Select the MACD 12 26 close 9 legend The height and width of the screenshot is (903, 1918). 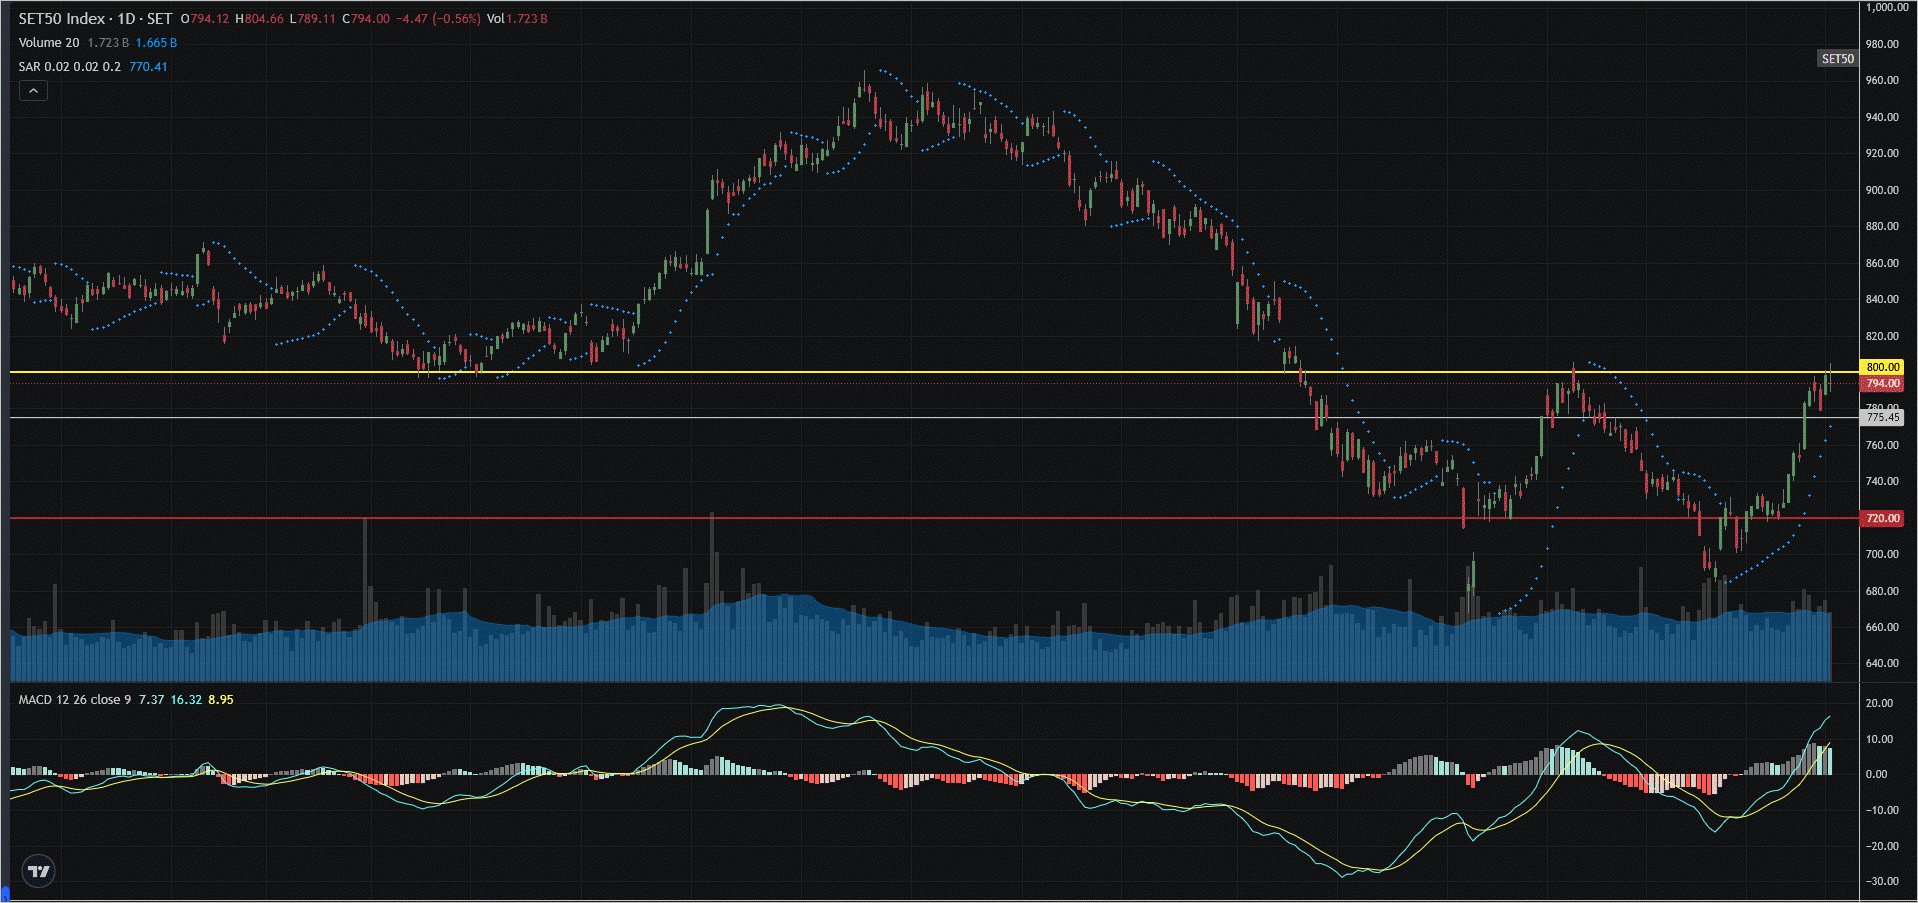coord(75,700)
